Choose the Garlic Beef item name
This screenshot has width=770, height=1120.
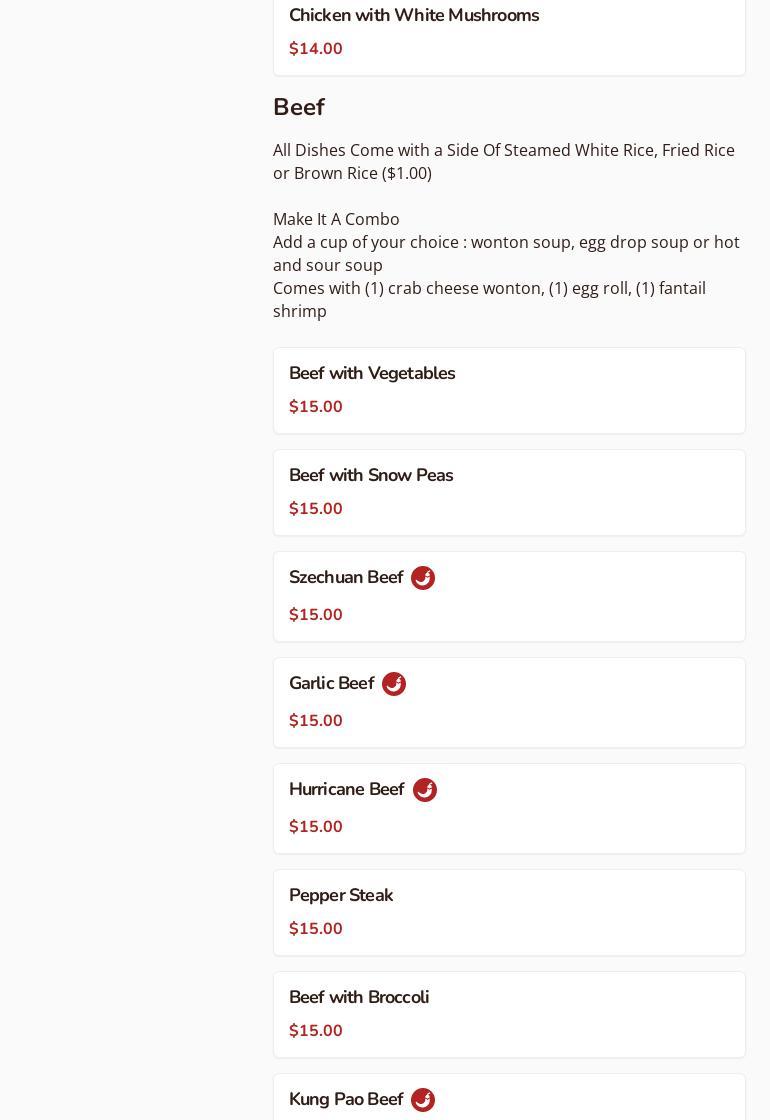pos(331,683)
